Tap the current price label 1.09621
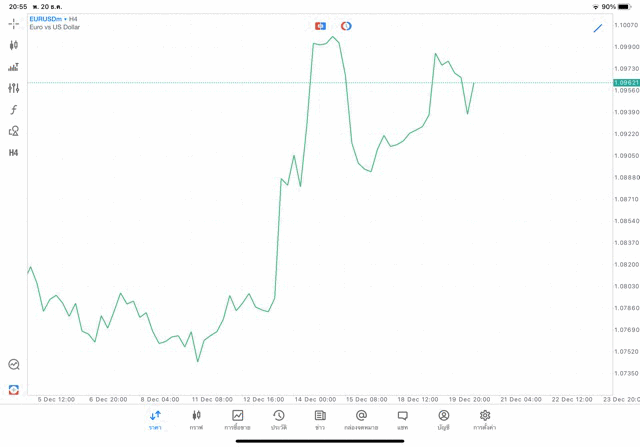Screen dimensions: 640x447 coord(627,83)
